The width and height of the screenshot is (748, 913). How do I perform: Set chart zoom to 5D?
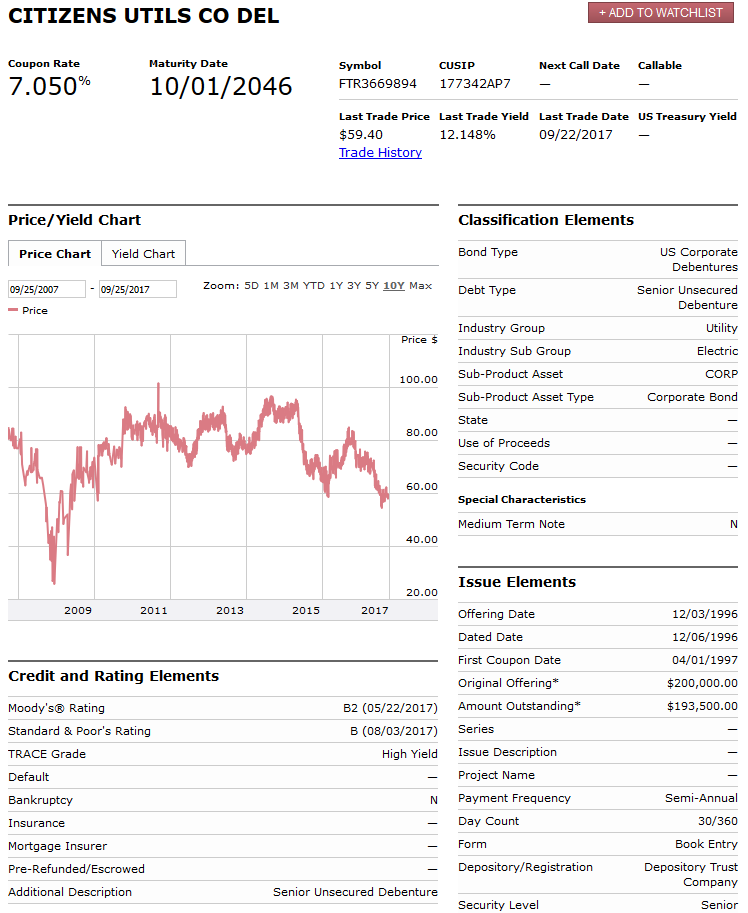click(x=251, y=286)
